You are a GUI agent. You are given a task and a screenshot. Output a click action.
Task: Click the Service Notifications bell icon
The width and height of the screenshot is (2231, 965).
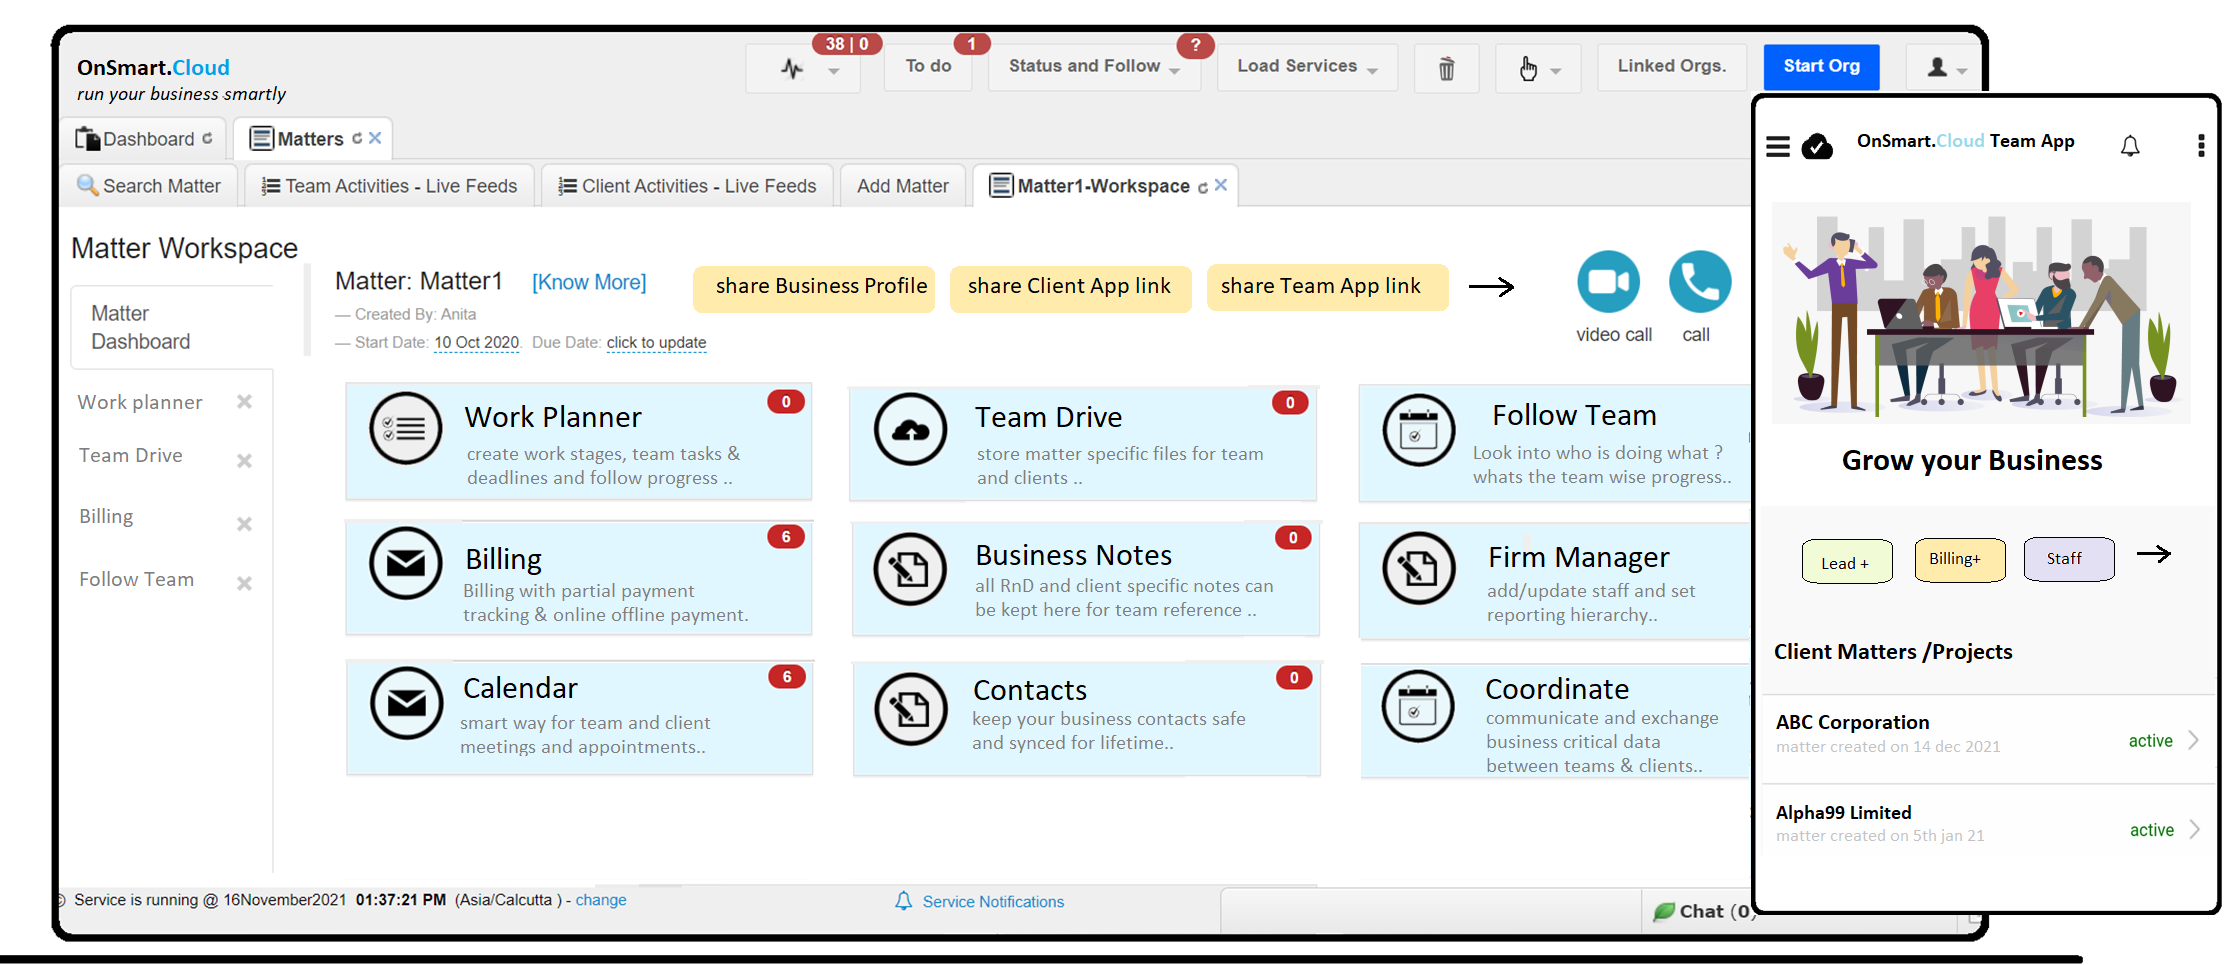903,901
